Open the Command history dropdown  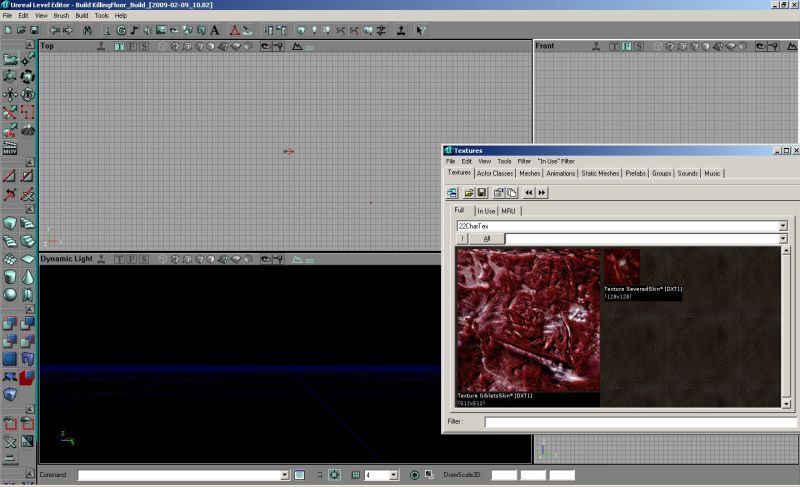pyautogui.click(x=285, y=475)
